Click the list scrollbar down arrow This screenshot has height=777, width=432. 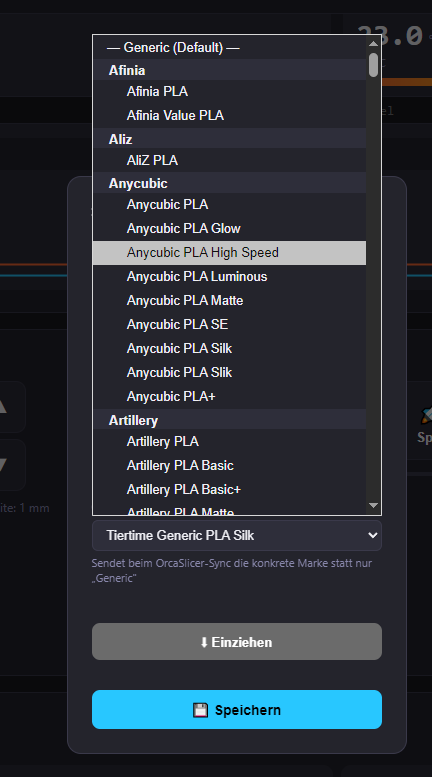(374, 505)
